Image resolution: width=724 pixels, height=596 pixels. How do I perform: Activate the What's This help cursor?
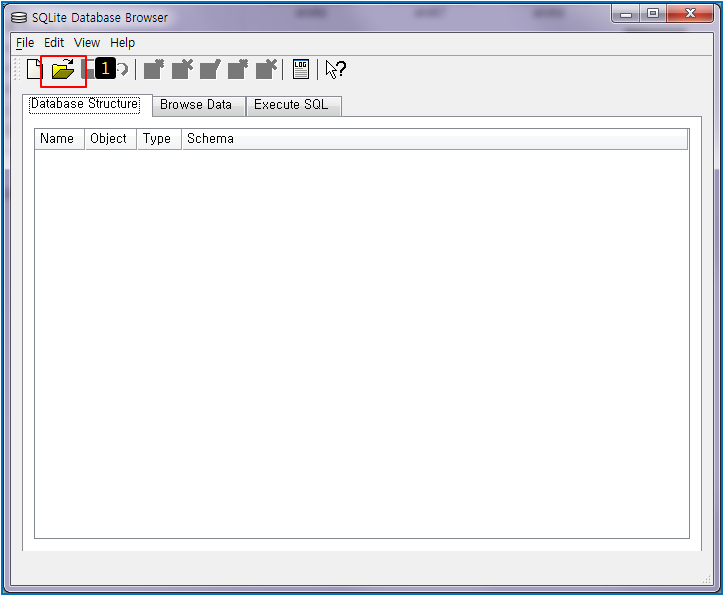(336, 69)
